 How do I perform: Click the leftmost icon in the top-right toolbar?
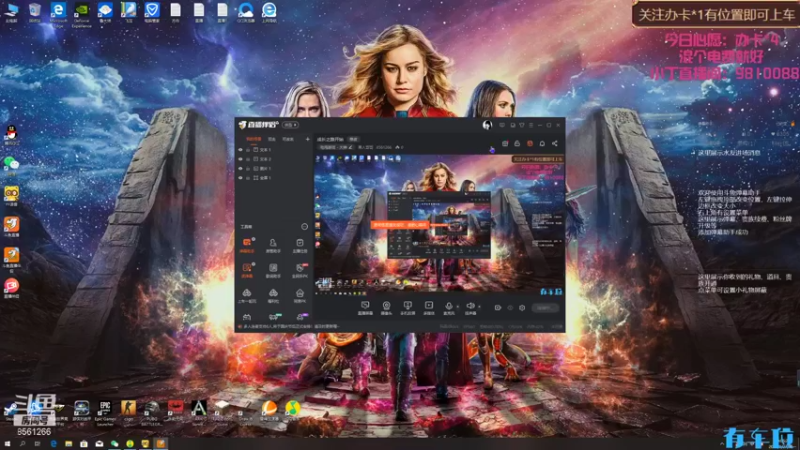tap(505, 144)
